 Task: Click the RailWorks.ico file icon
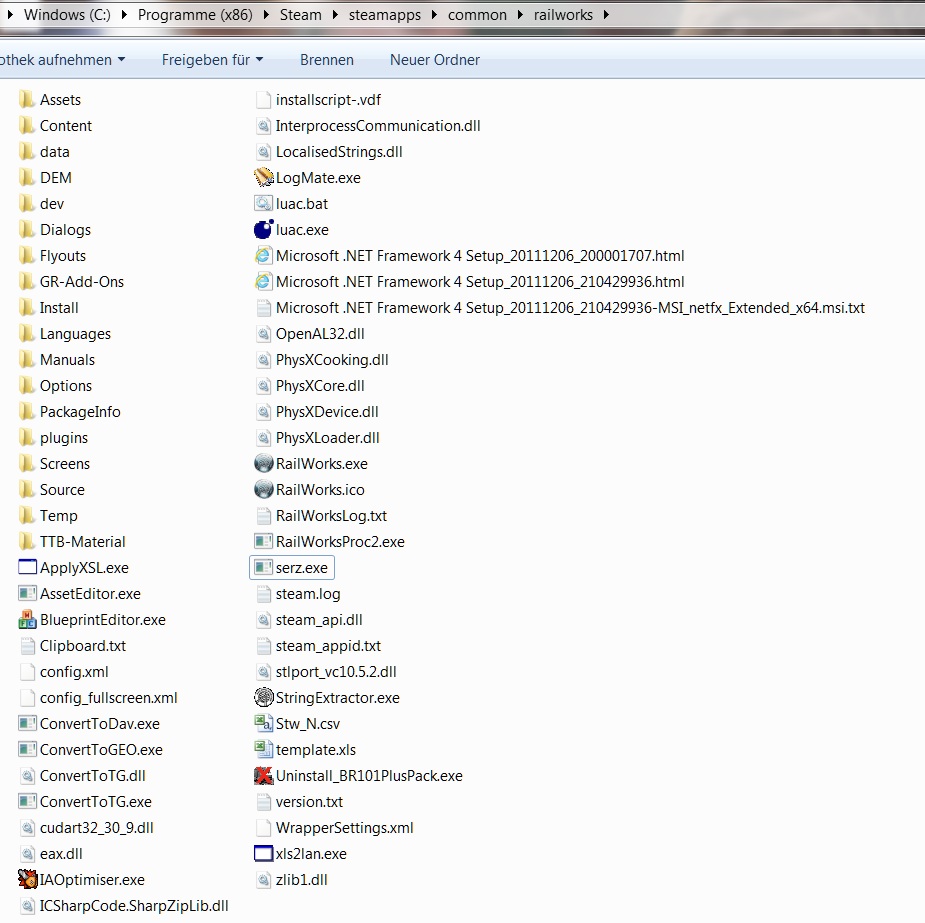tap(264, 490)
